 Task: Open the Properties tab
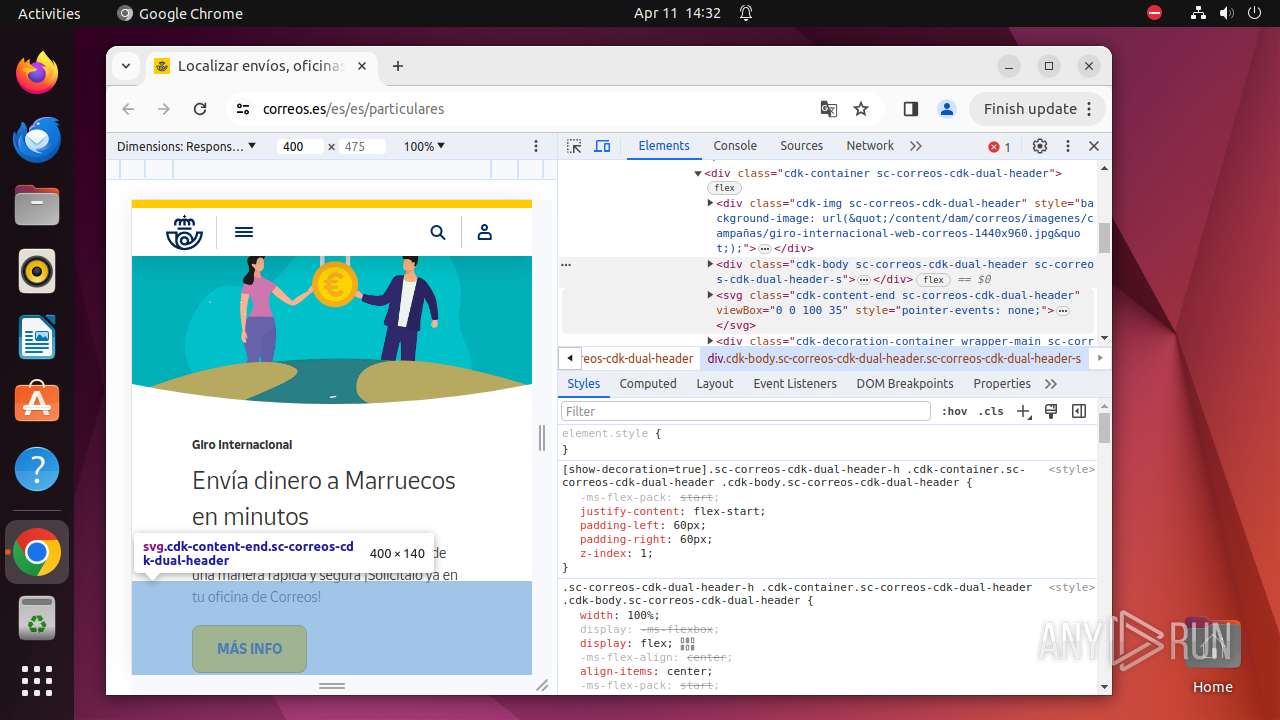point(1002,384)
